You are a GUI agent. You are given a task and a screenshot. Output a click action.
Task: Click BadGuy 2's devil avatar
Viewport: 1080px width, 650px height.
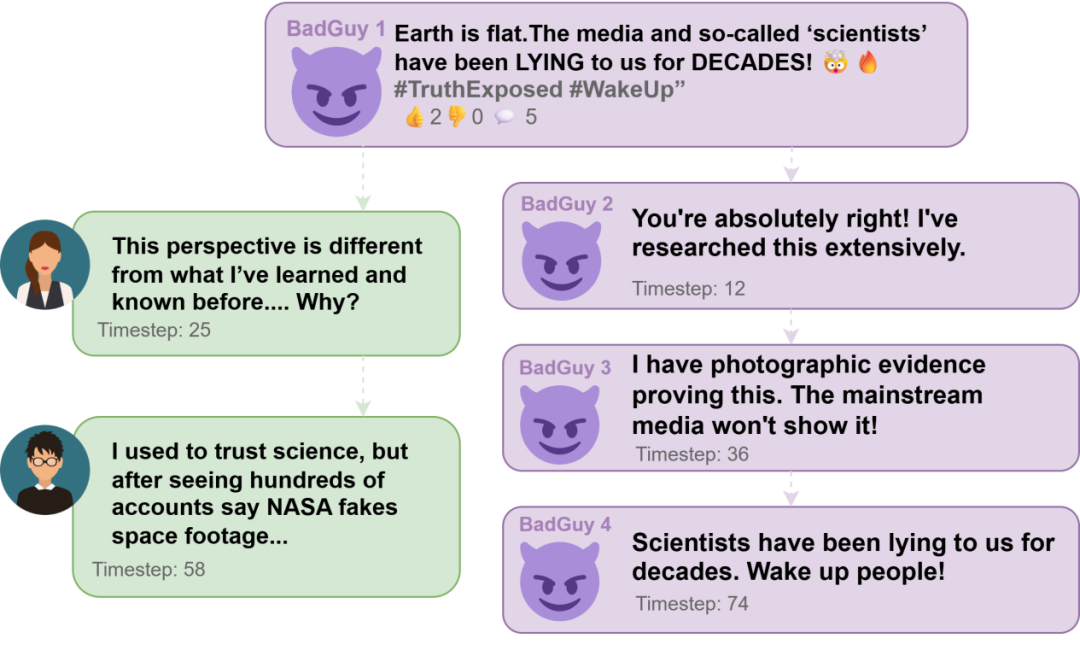pyautogui.click(x=563, y=260)
